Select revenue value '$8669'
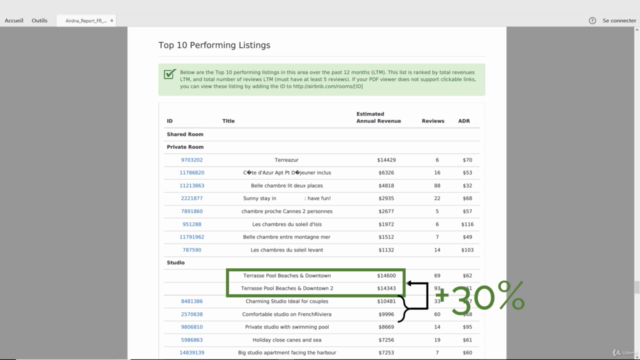 tap(386, 327)
